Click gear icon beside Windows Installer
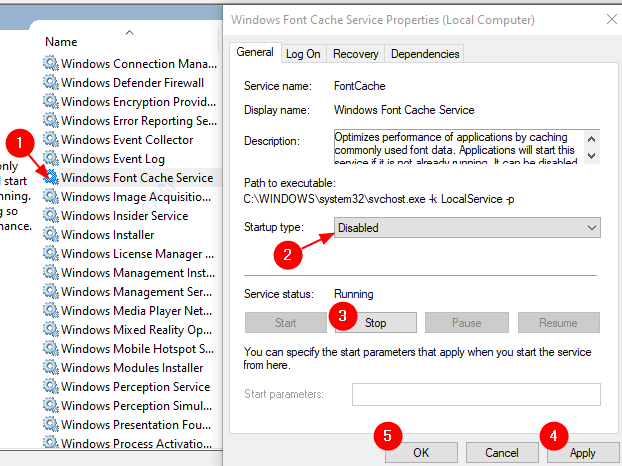The image size is (622, 466). coord(51,235)
